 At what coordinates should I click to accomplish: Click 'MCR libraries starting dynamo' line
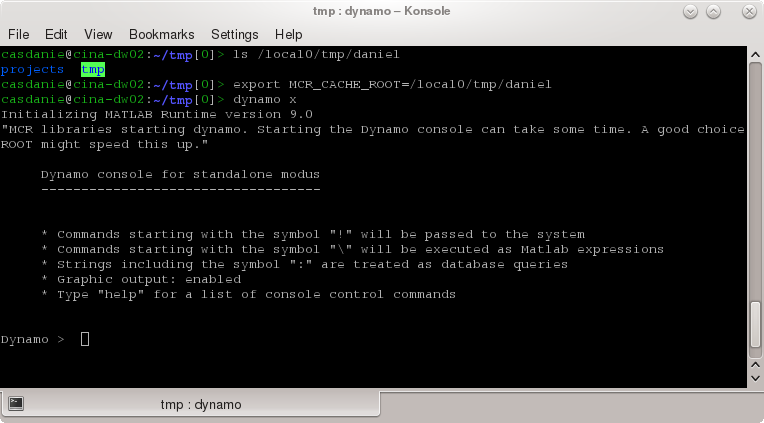coord(373,130)
